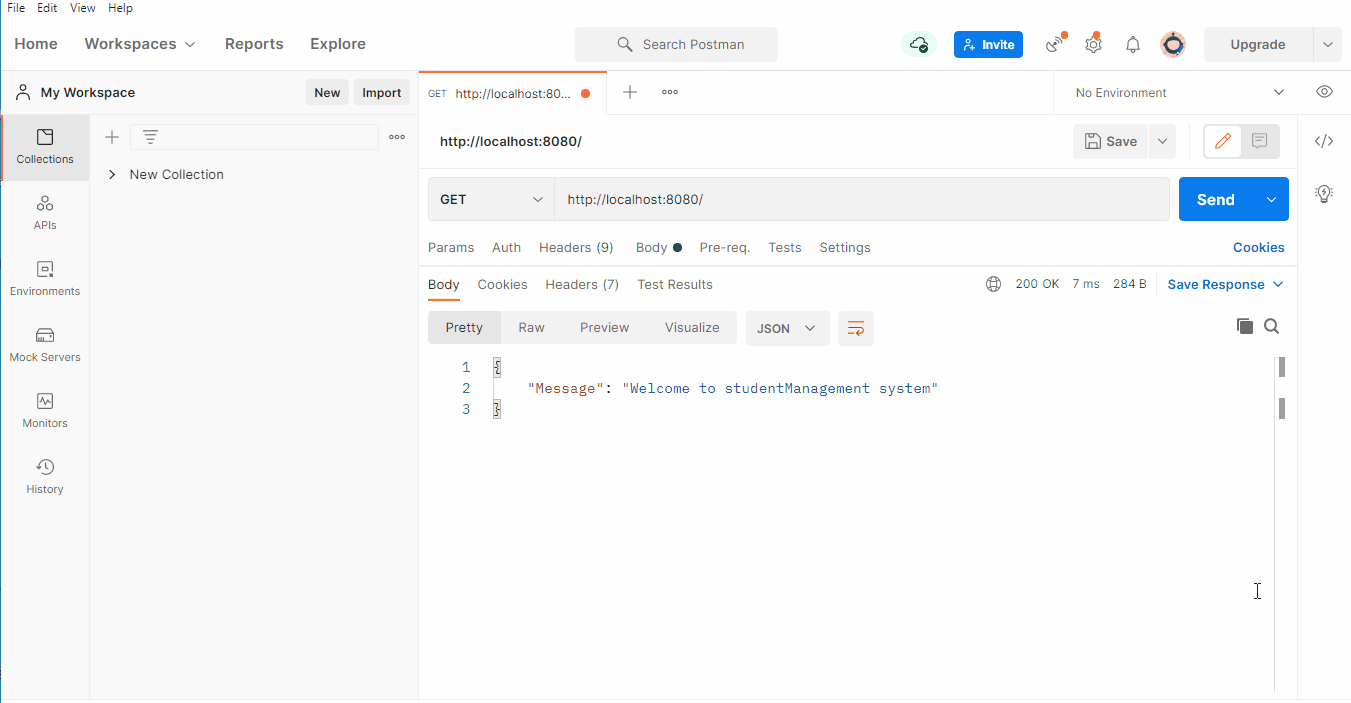The image size is (1351, 703).
Task: Switch to the request Settings tab
Action: click(845, 247)
